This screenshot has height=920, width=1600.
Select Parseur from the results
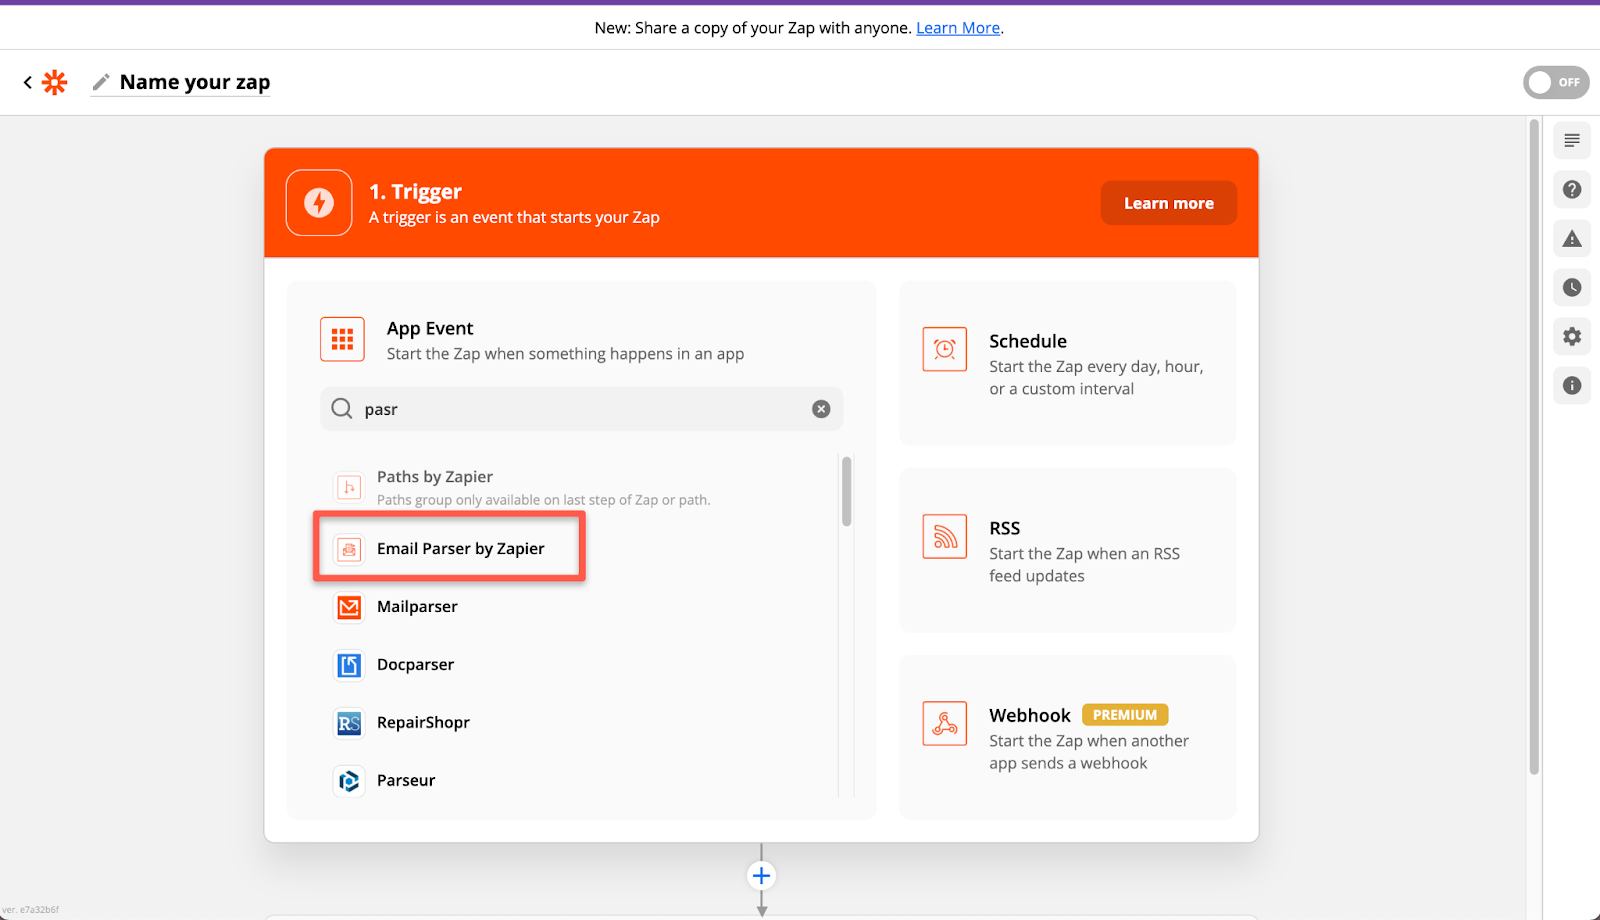click(x=406, y=781)
